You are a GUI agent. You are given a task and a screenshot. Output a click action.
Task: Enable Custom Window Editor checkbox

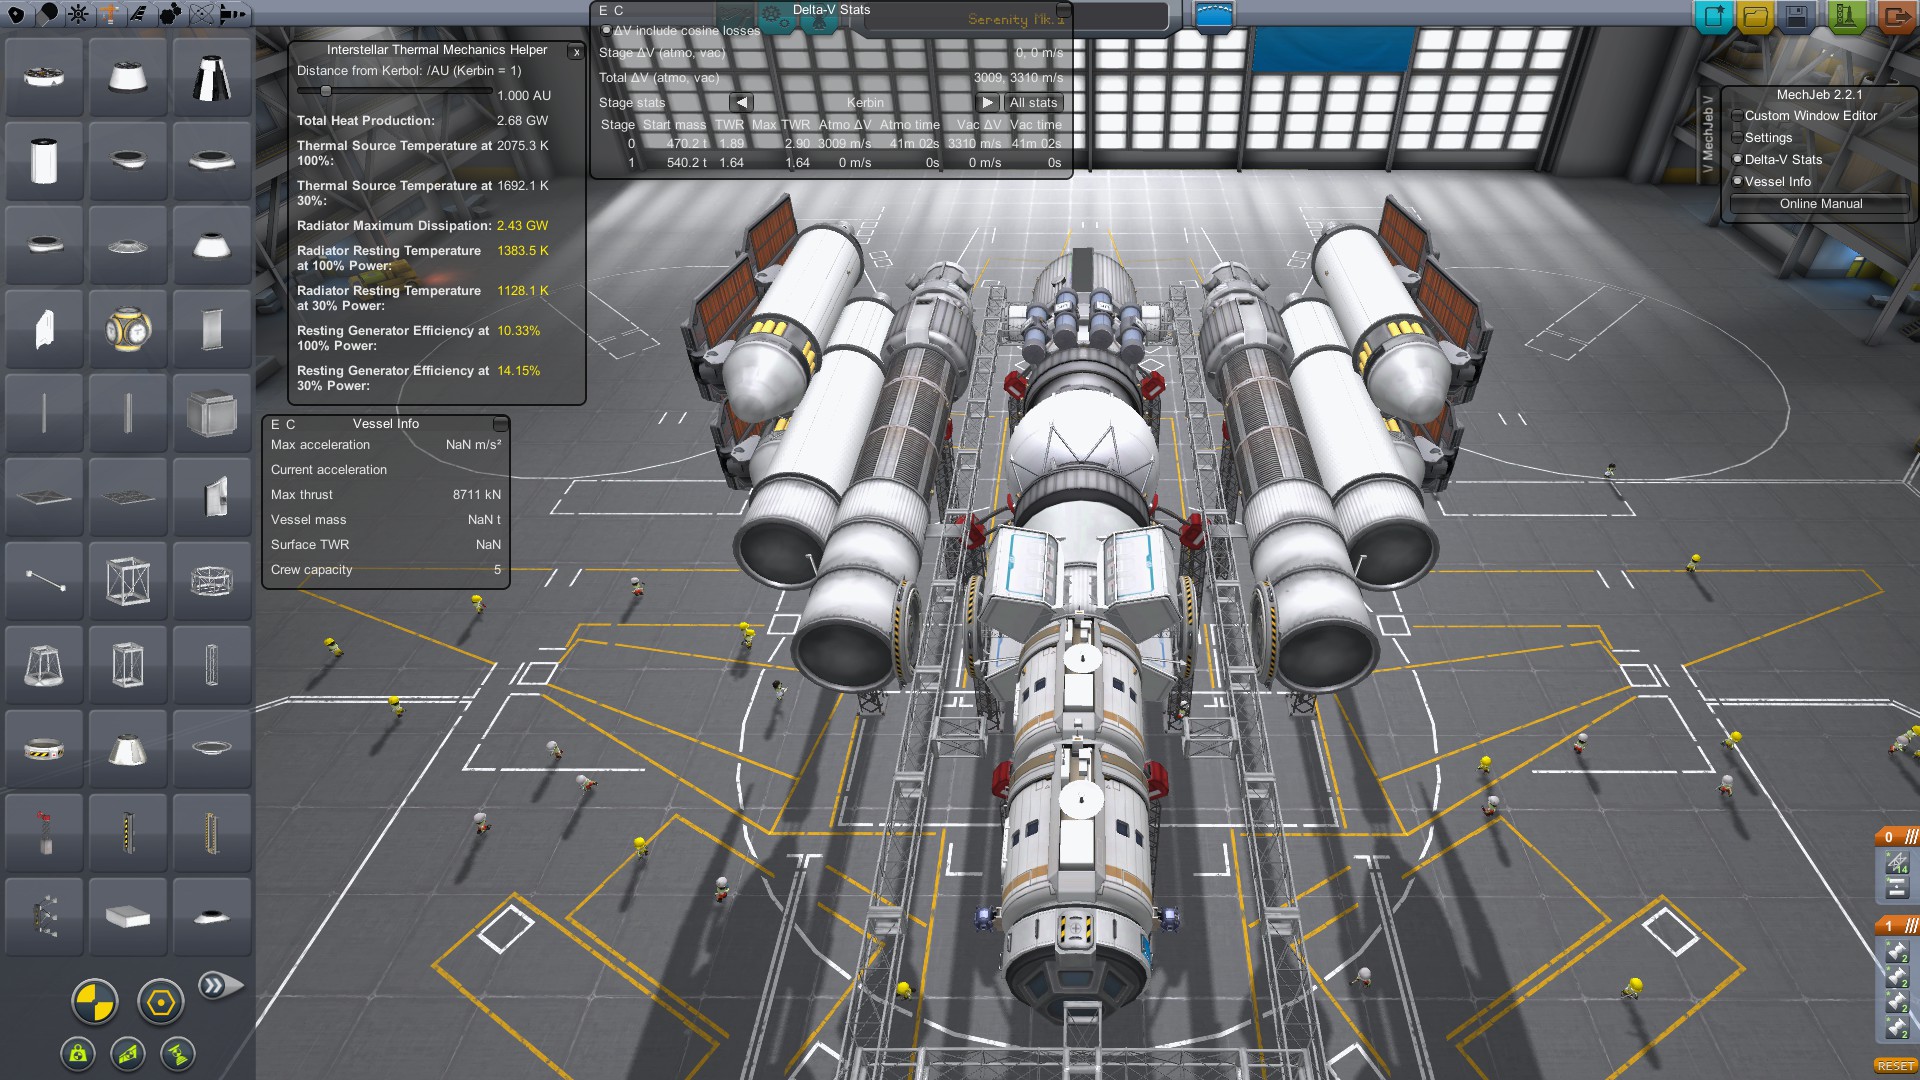[x=1738, y=116]
